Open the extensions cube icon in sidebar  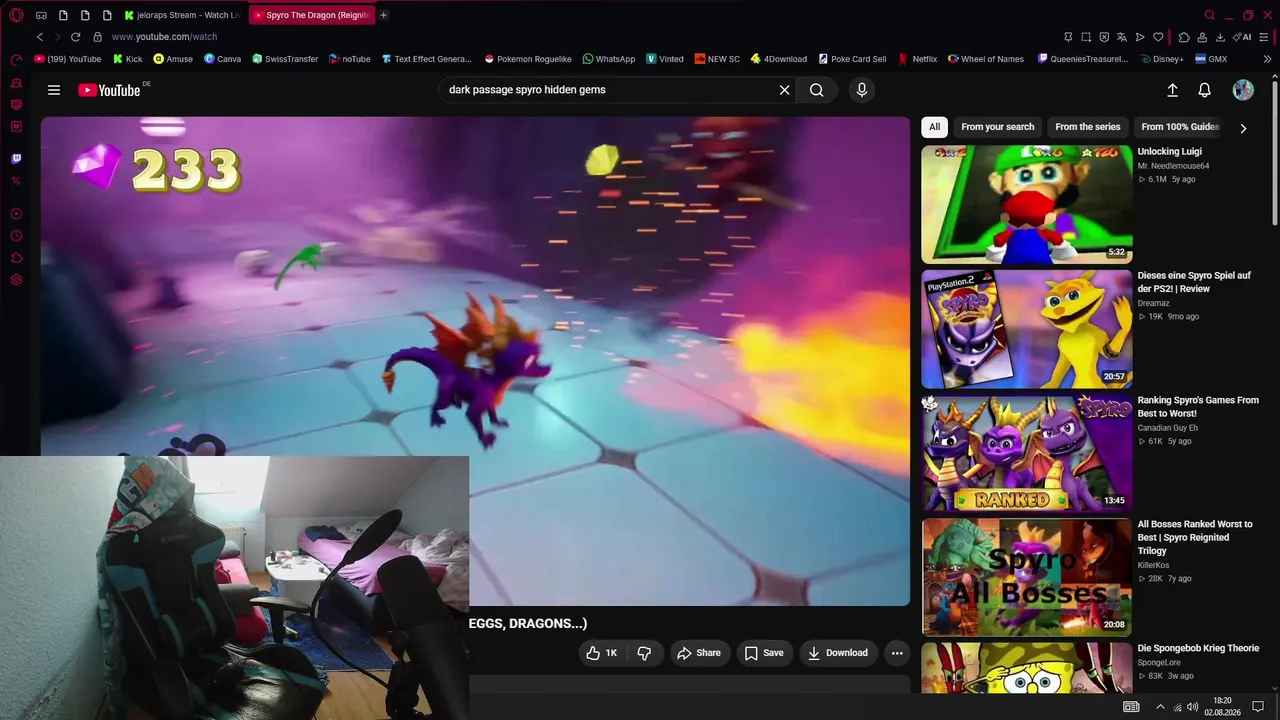(16, 258)
